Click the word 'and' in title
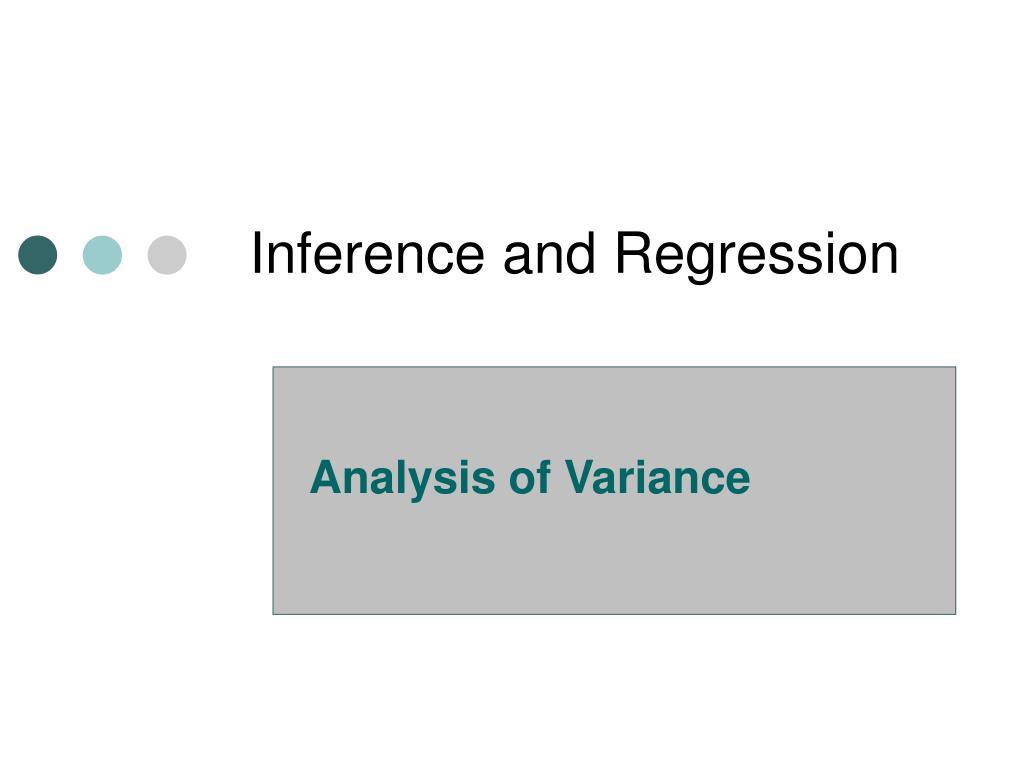 (549, 253)
